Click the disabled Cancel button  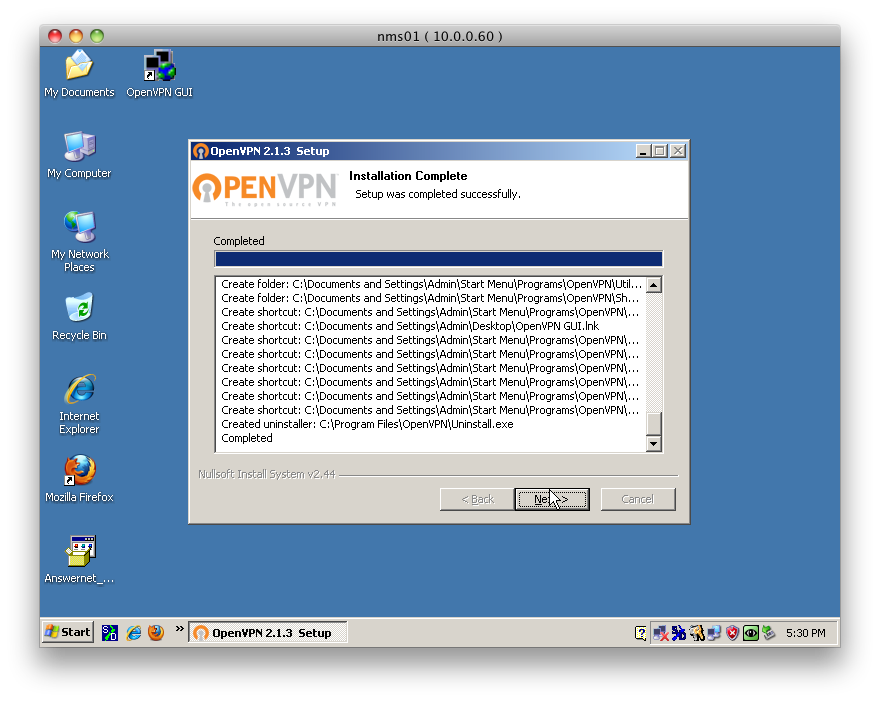[x=638, y=499]
